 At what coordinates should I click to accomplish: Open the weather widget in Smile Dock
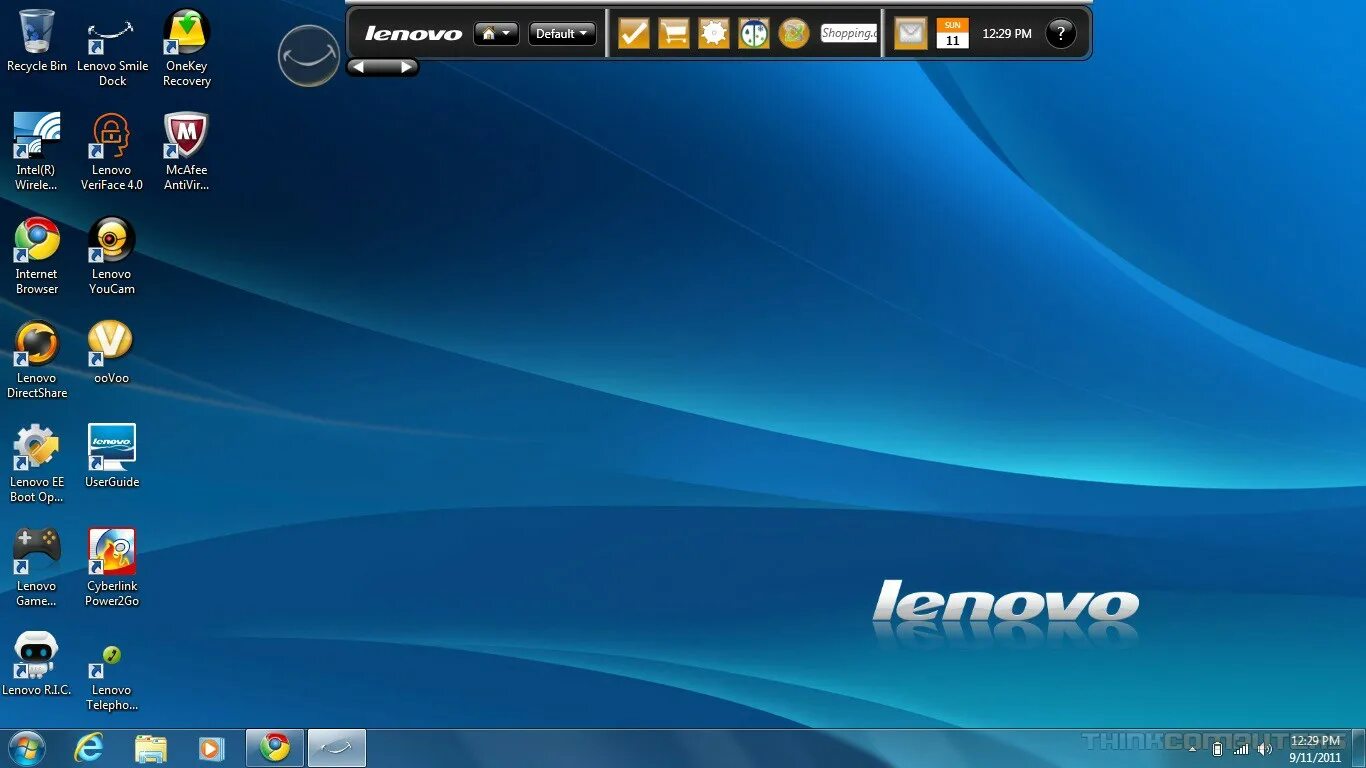click(754, 33)
